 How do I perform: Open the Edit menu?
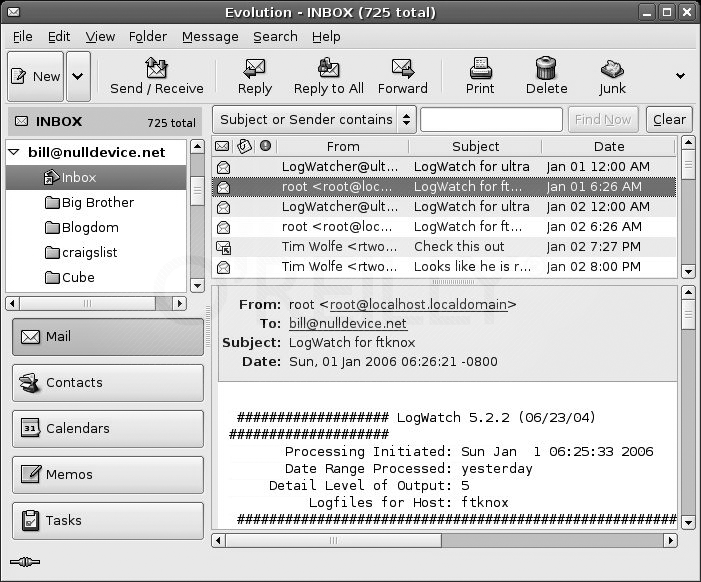coord(59,37)
